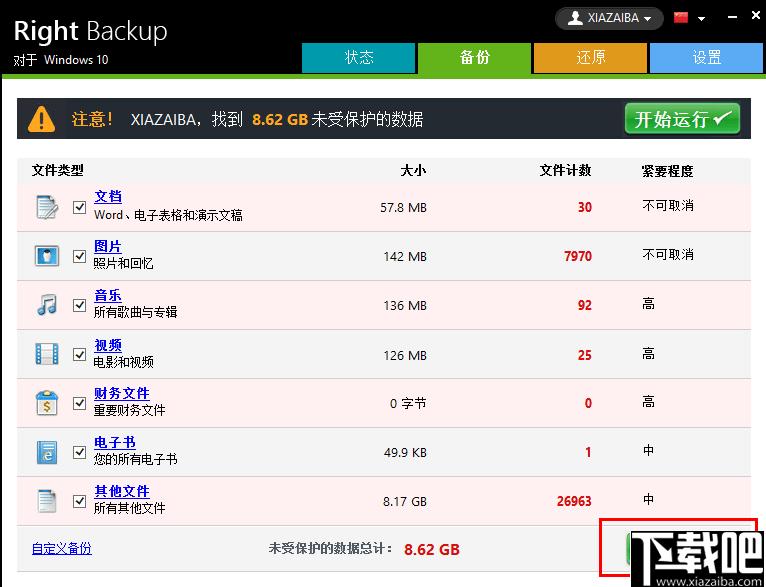This screenshot has height=587, width=766.
Task: Uncheck the 其他文件 other files checkbox
Action: click(x=79, y=501)
